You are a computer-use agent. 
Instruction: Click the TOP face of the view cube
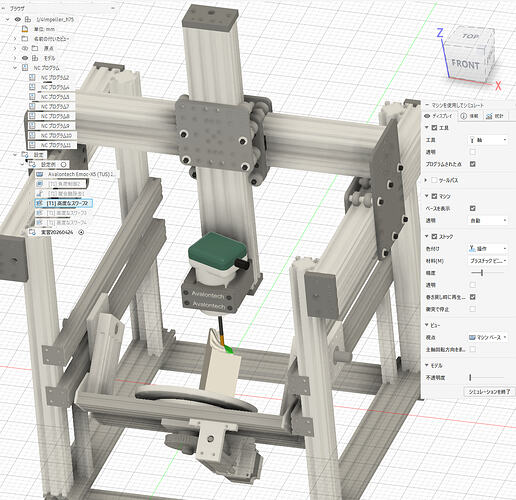click(470, 36)
